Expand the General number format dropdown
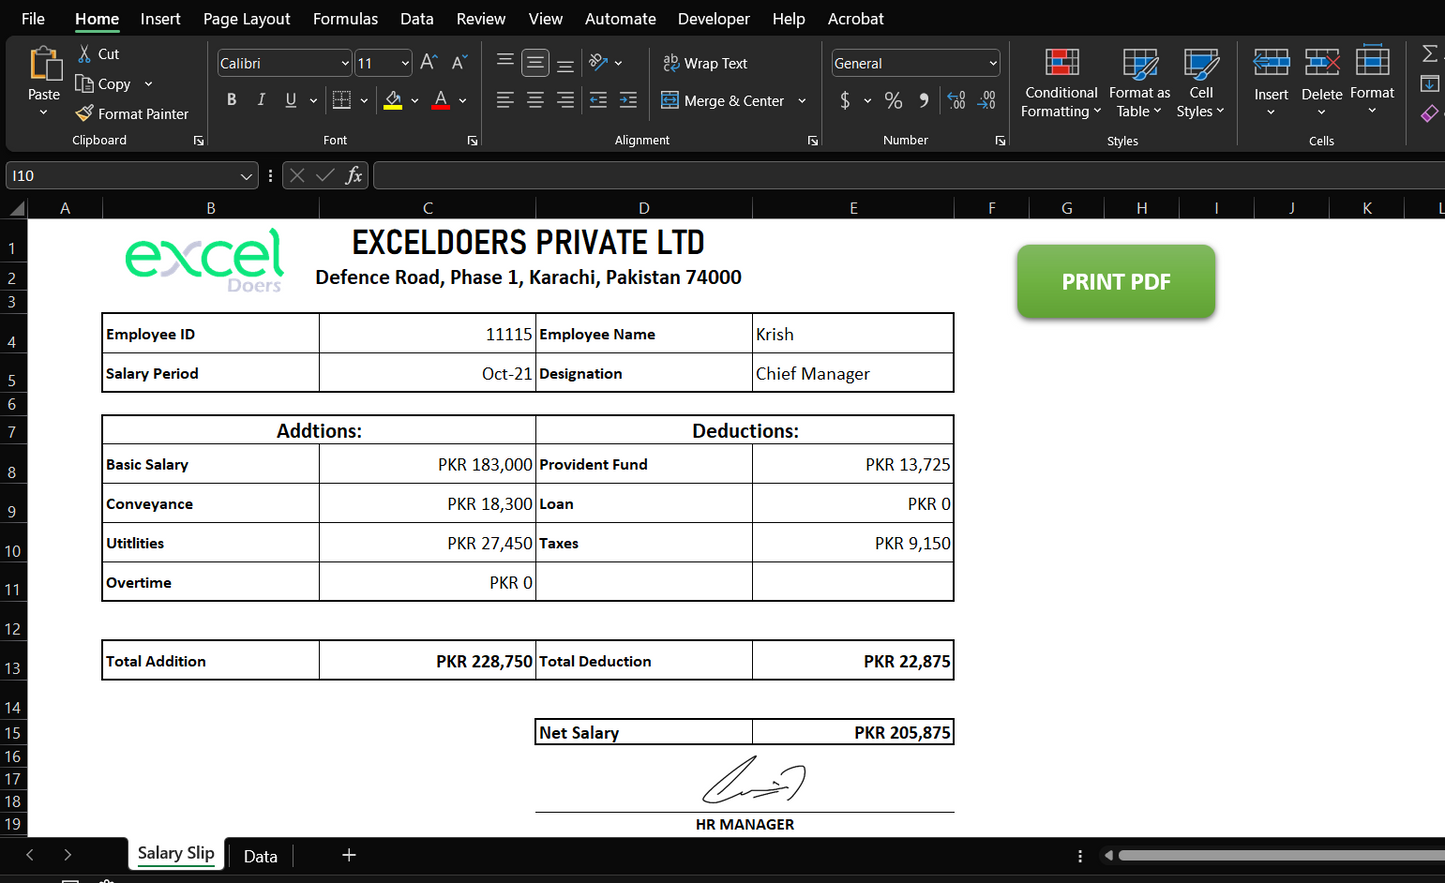The width and height of the screenshot is (1445, 883). click(992, 63)
